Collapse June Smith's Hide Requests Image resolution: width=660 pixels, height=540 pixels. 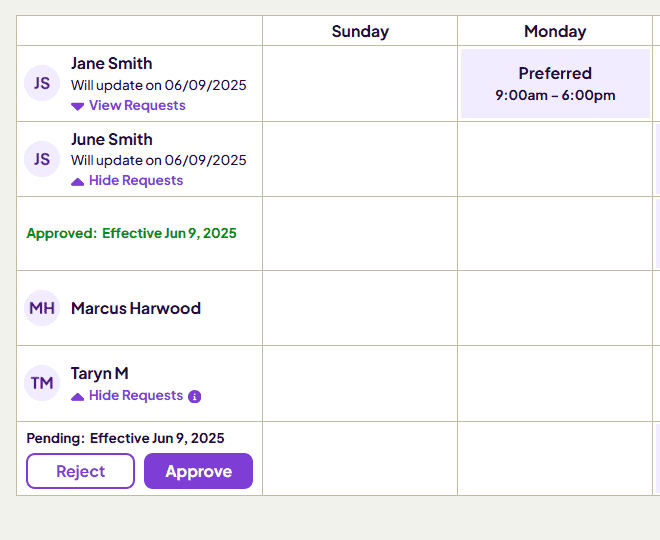click(136, 180)
